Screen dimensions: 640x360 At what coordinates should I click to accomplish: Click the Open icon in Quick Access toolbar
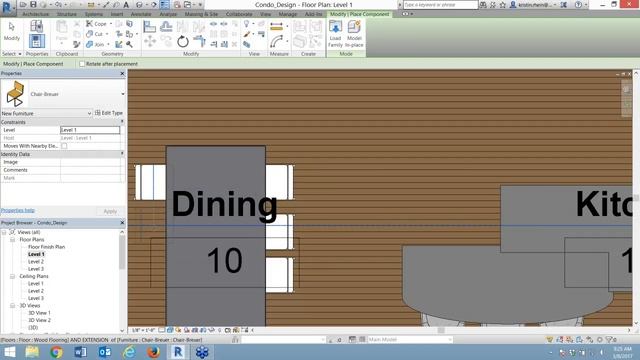[x=23, y=4]
